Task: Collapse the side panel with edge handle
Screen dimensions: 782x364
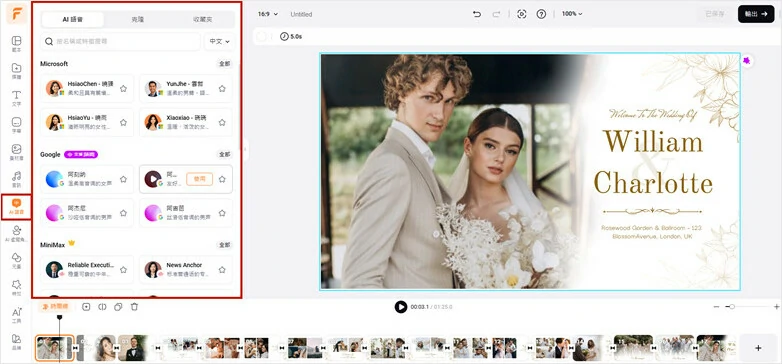Action: 245,149
